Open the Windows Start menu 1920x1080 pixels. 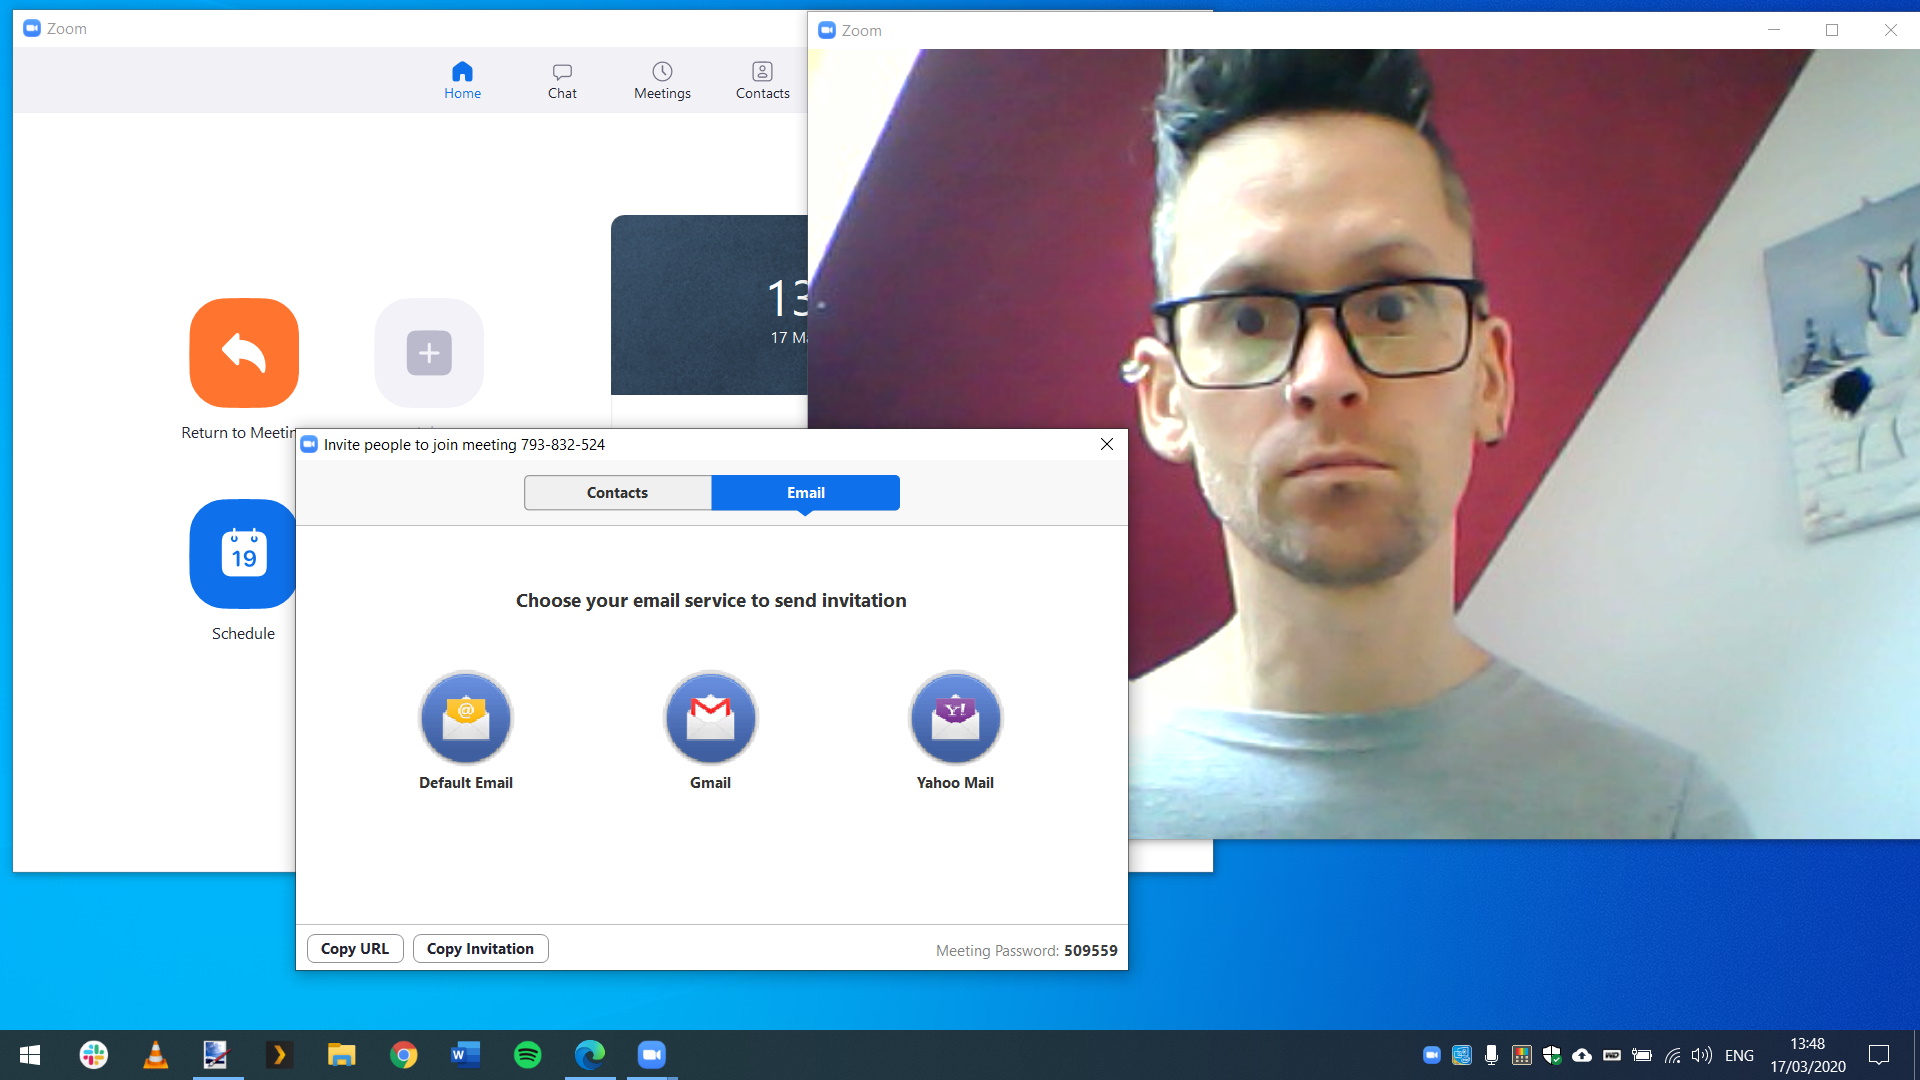tap(30, 1055)
